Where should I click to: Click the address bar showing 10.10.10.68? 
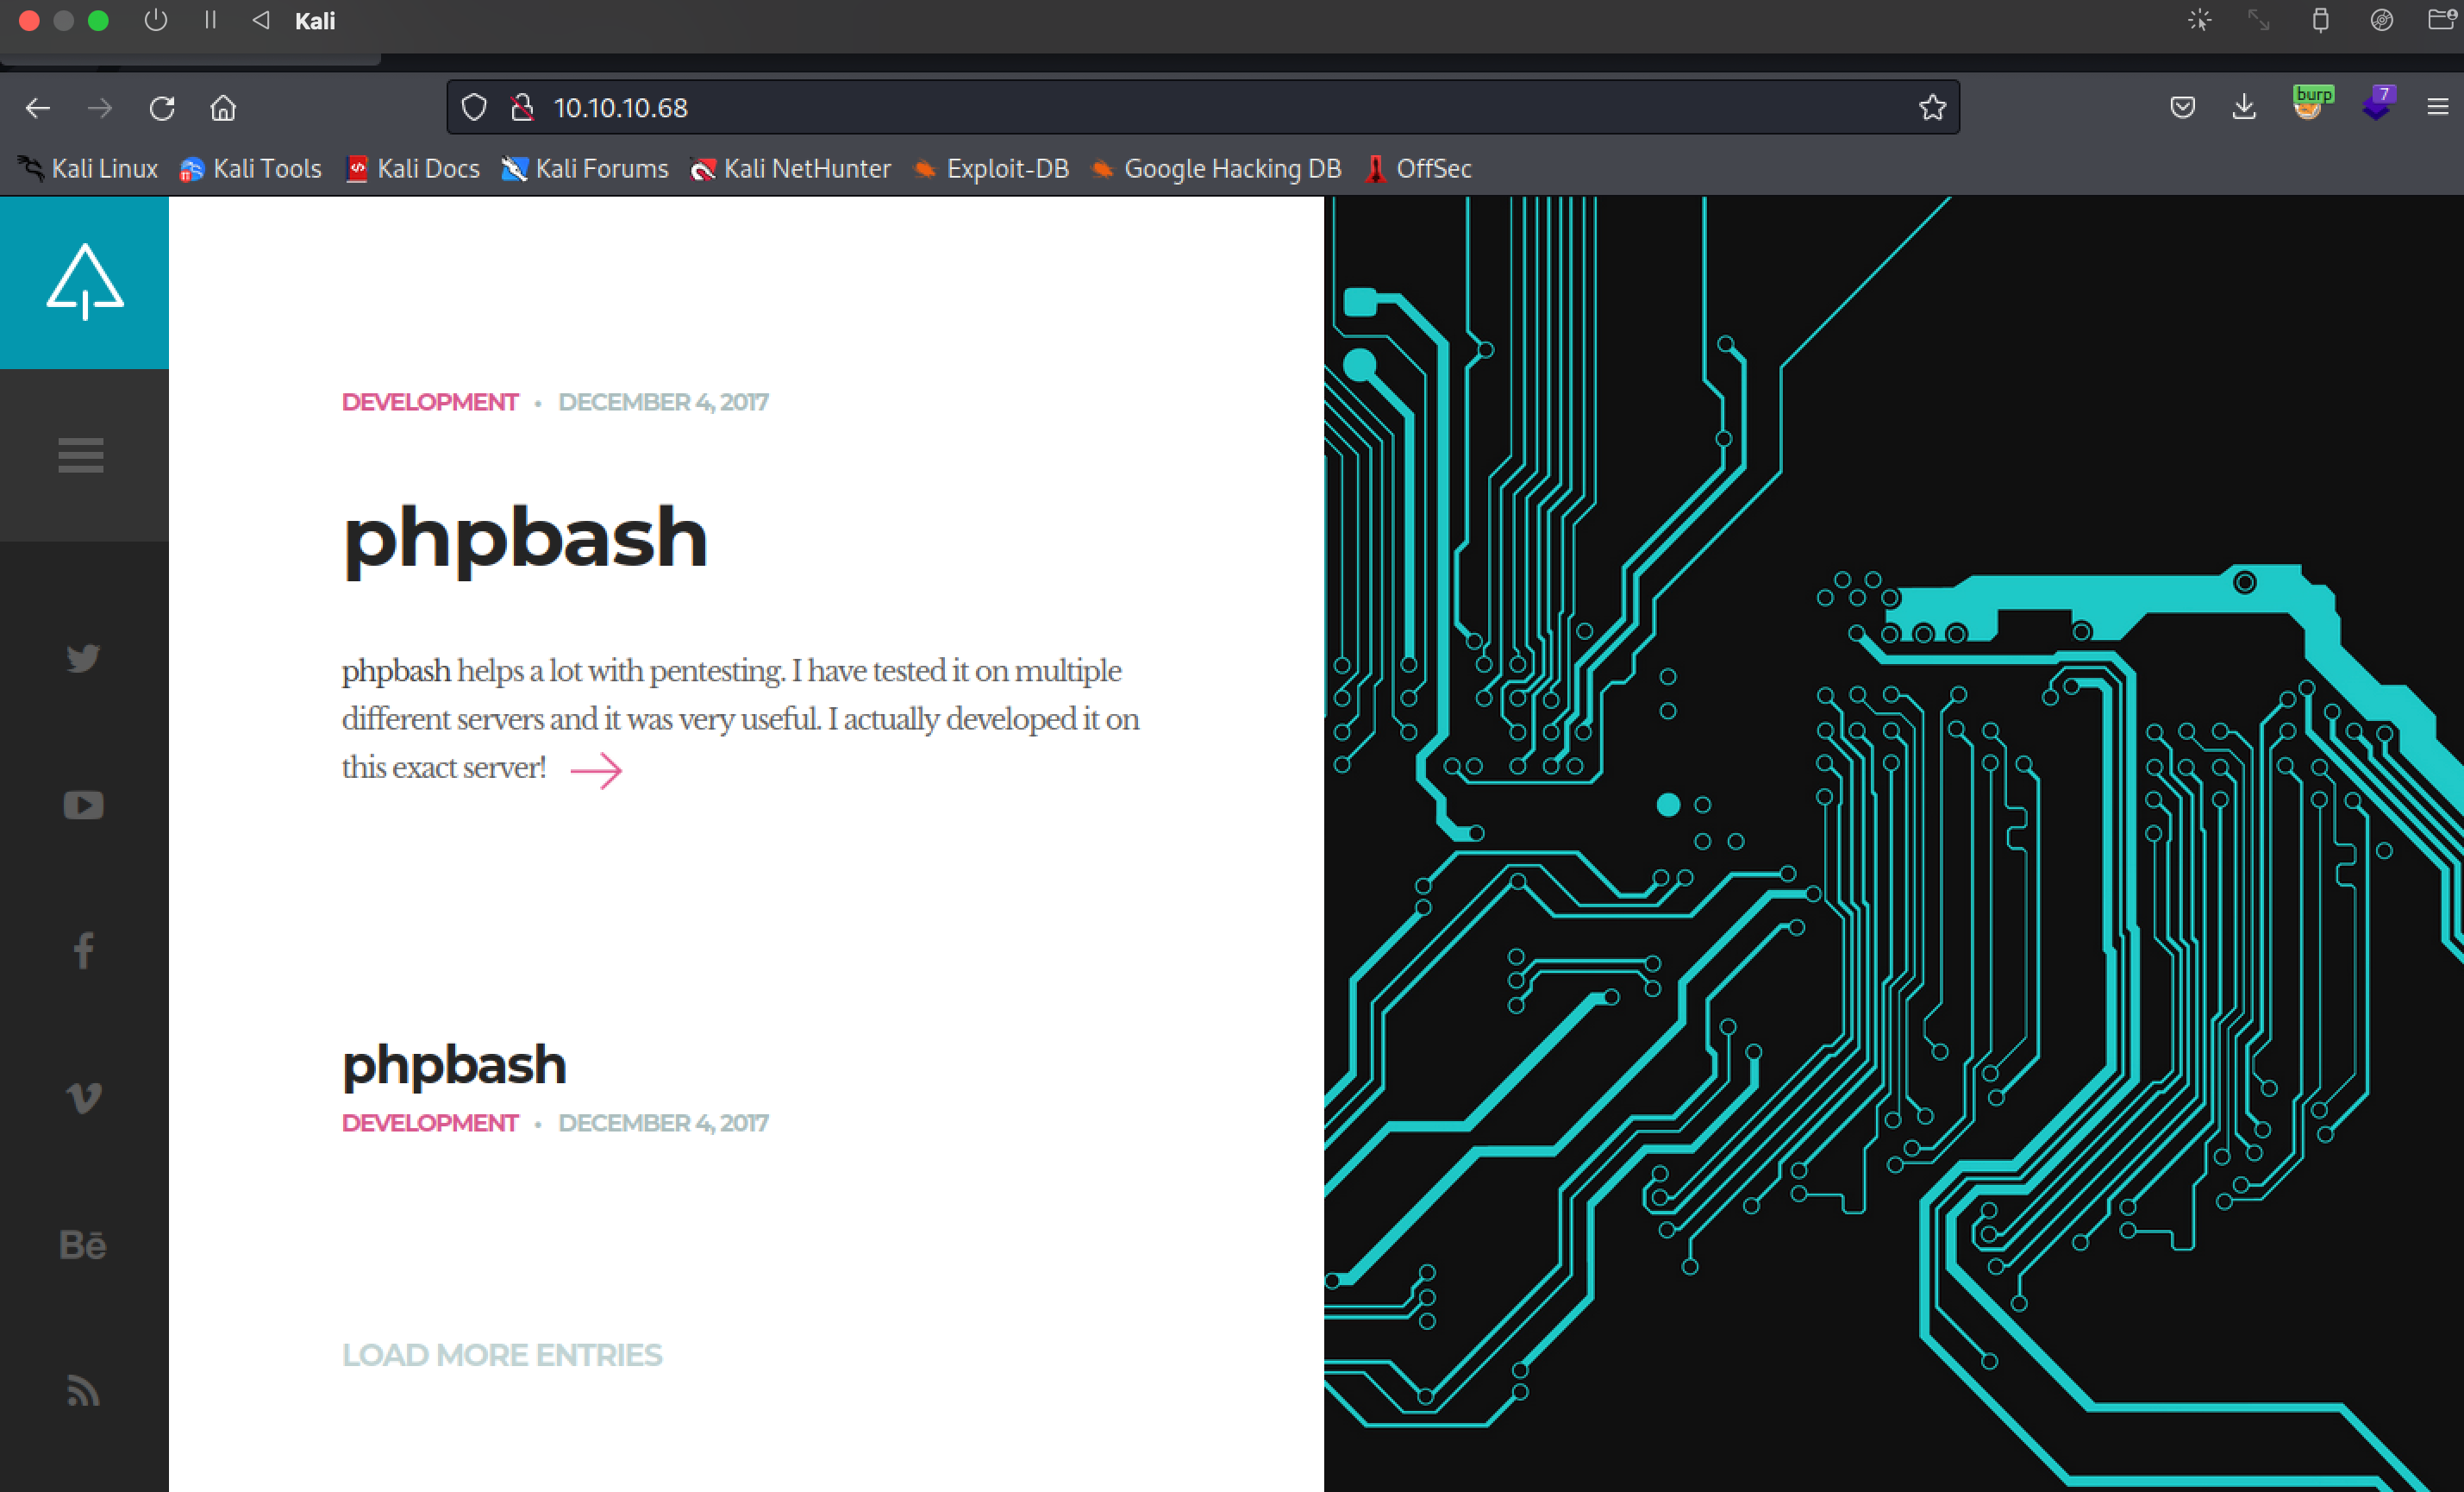coord(1100,108)
